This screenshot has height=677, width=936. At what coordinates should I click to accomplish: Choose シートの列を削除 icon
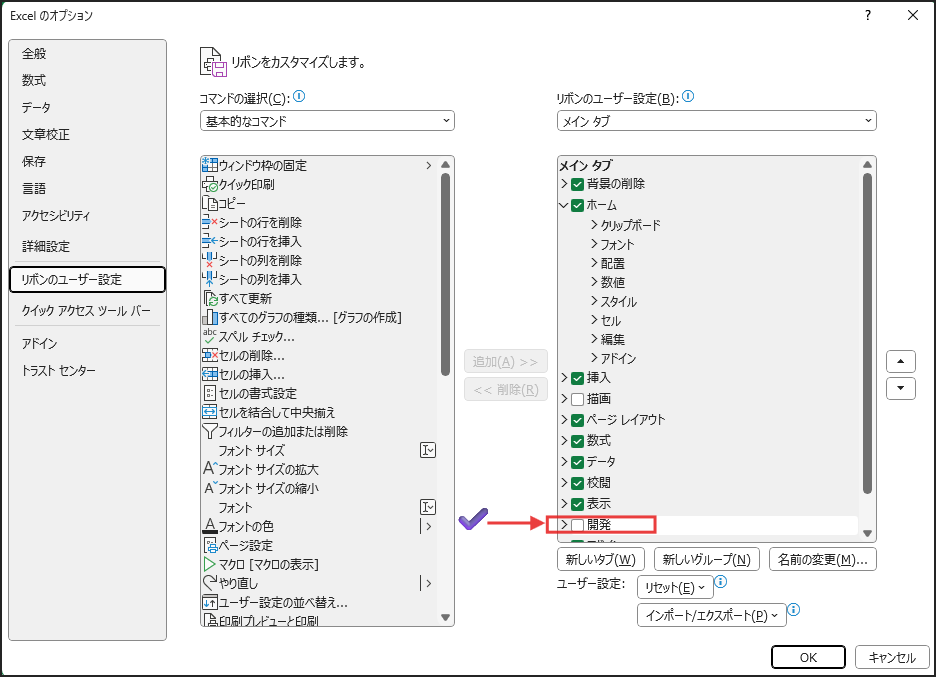point(210,260)
